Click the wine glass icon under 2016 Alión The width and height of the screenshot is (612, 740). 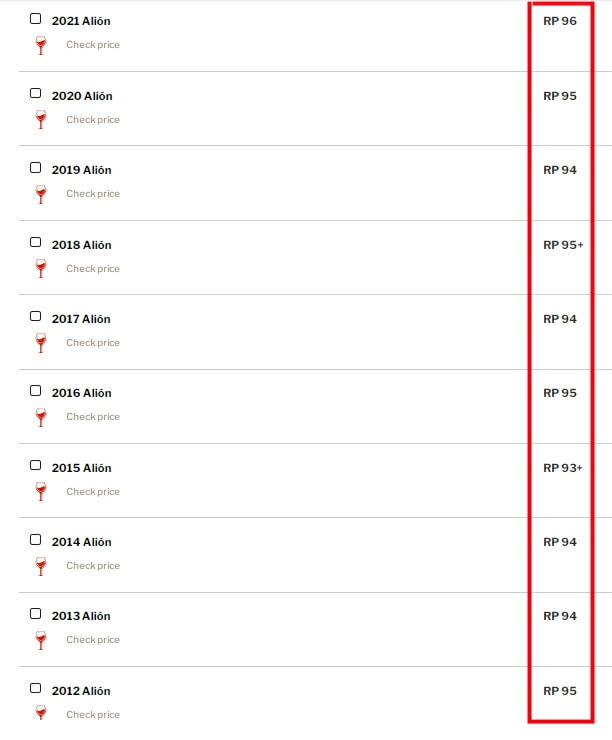pyautogui.click(x=40, y=417)
